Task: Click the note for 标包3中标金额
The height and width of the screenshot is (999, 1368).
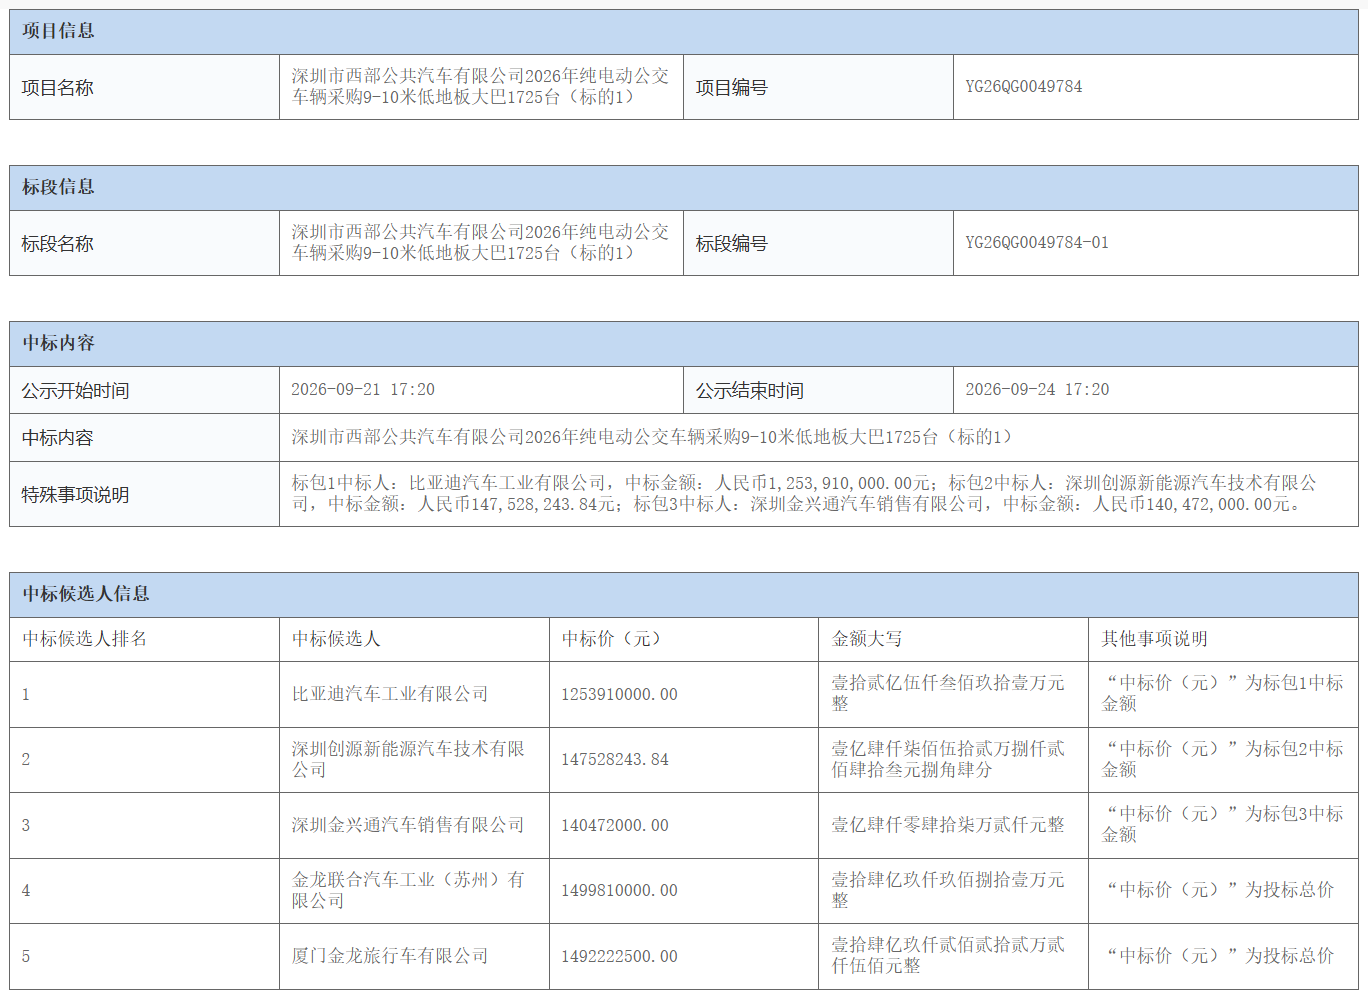Action: point(1222,825)
